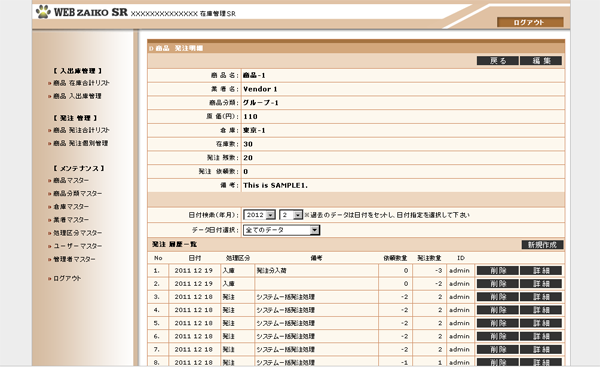Click the admin ID in row 5

pyautogui.click(x=459, y=323)
